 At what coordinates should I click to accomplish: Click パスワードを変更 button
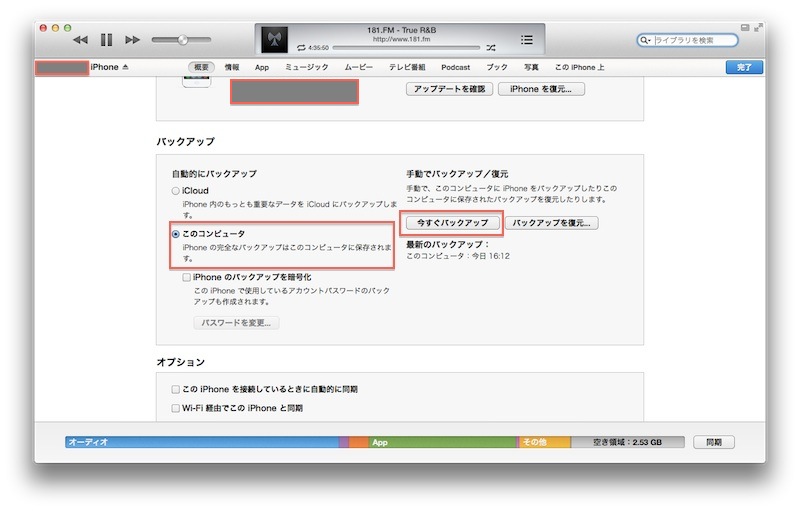click(x=236, y=323)
